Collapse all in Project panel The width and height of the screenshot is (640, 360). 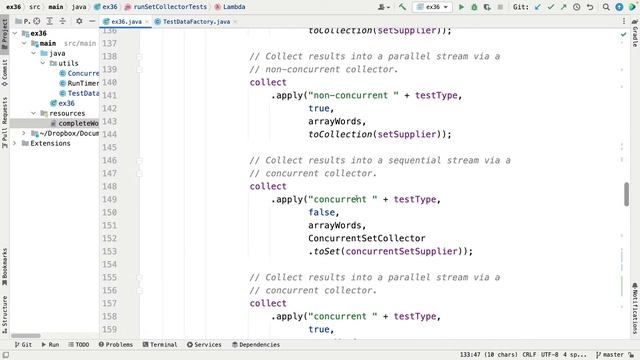click(62, 21)
